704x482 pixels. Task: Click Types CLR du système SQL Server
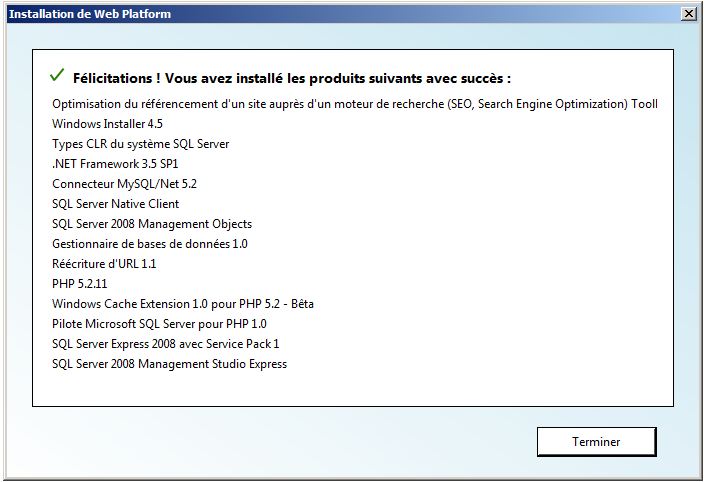pos(141,144)
